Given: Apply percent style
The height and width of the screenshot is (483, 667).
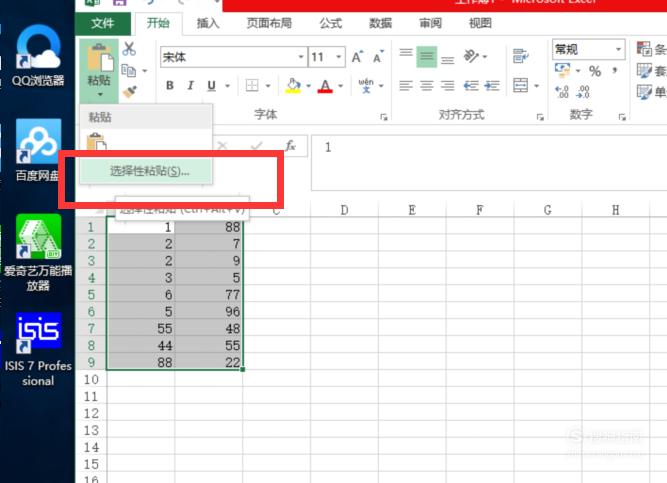Looking at the screenshot, I should click(595, 71).
